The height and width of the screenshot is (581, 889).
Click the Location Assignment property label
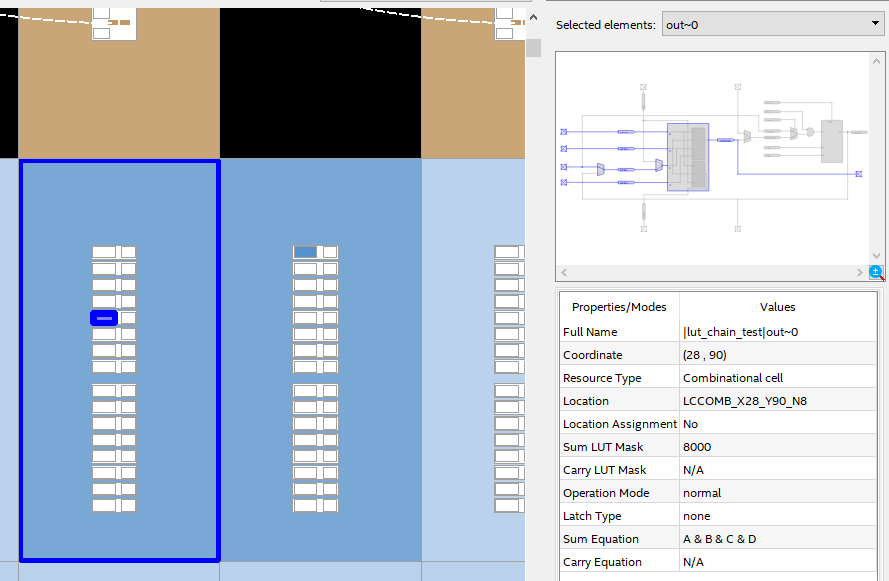(620, 424)
